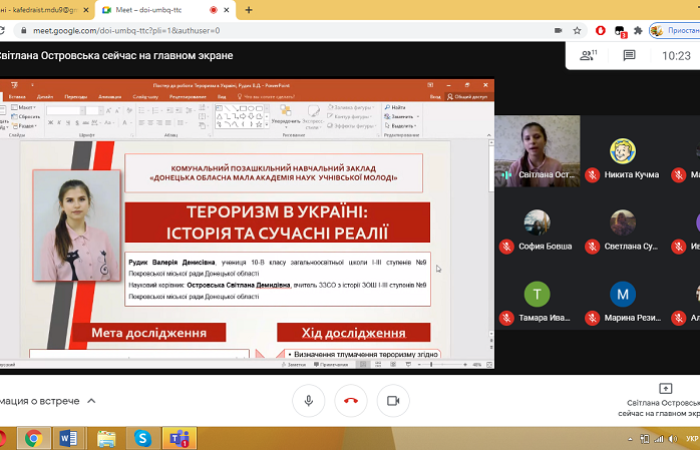Open Skype from the taskbar
700x450 pixels.
click(143, 437)
